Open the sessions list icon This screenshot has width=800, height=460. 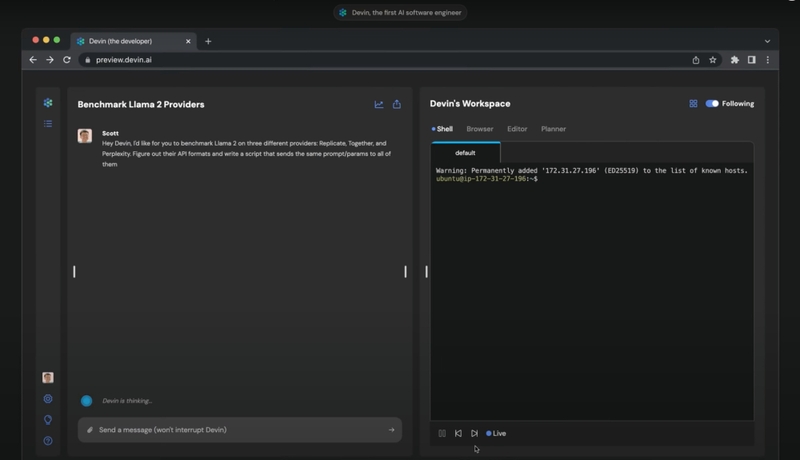pos(47,124)
